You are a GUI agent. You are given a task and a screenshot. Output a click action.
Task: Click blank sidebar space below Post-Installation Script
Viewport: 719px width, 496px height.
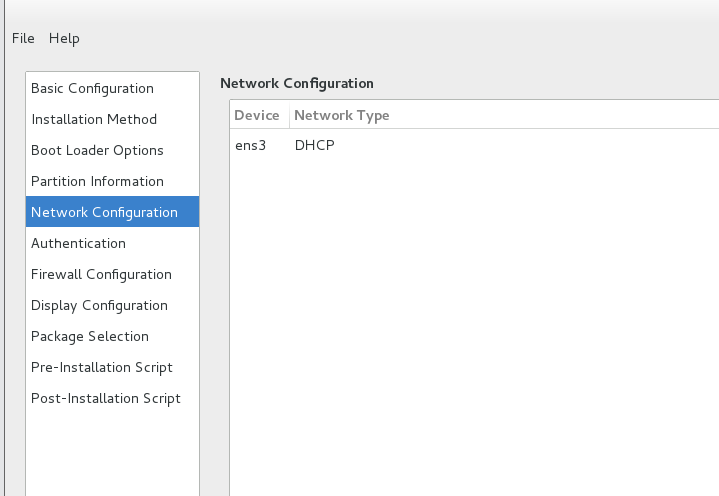coord(112,452)
